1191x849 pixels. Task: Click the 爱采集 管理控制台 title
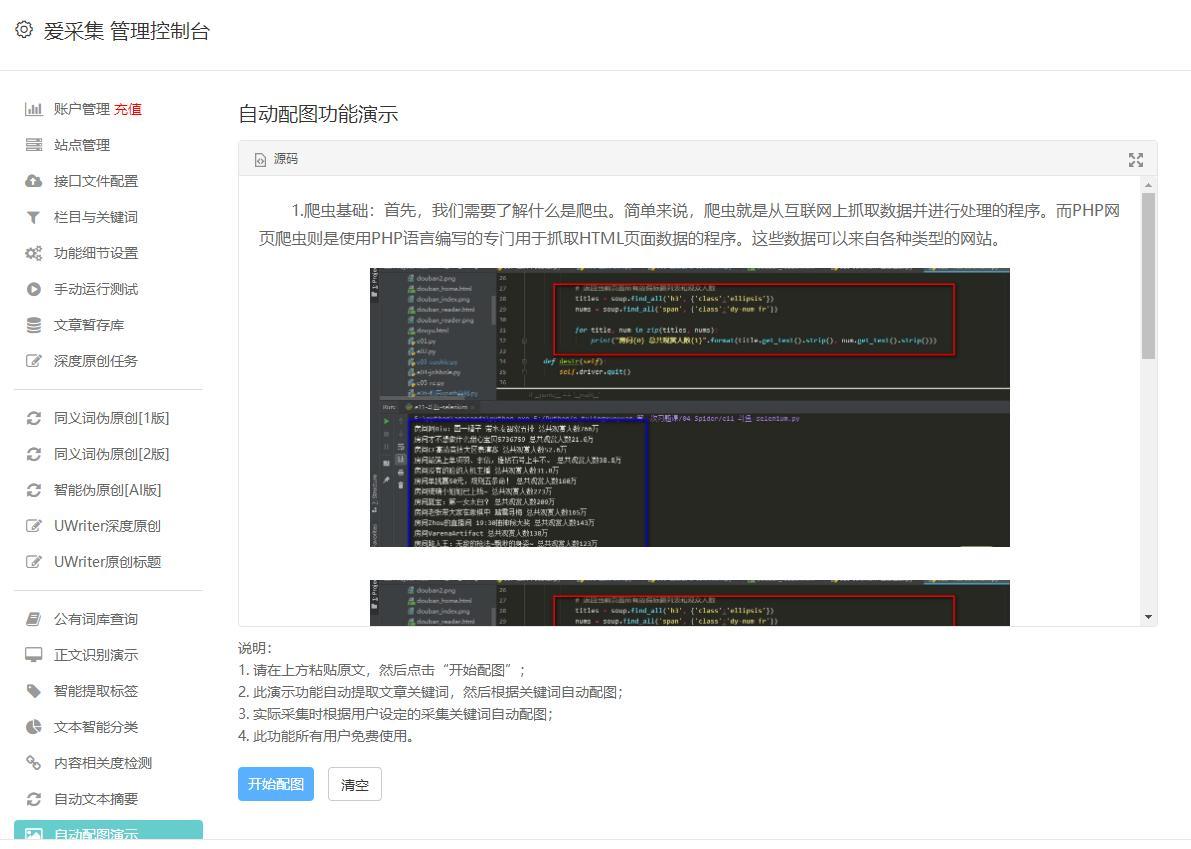(126, 31)
